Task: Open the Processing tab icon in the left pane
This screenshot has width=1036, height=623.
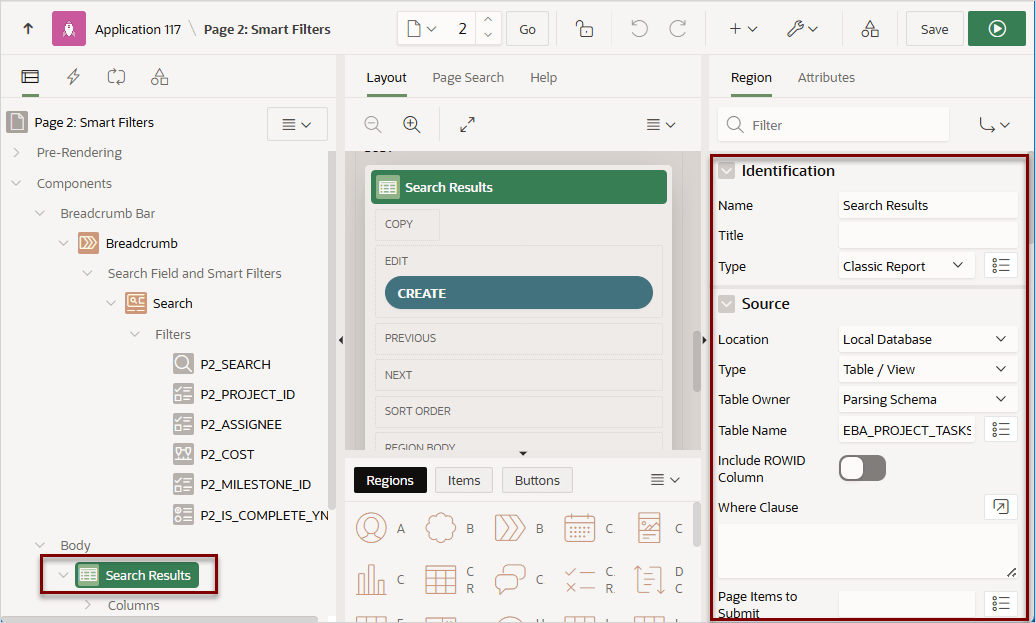Action: pos(116,77)
